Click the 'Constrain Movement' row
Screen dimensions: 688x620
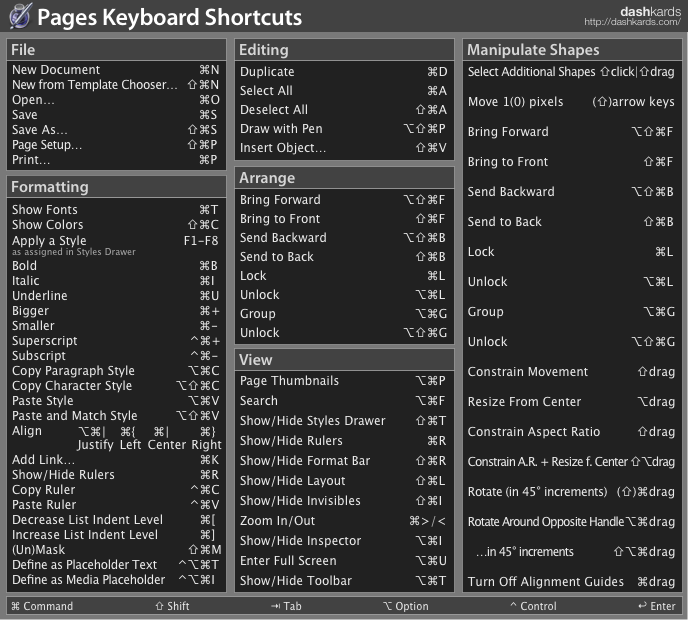coord(571,372)
